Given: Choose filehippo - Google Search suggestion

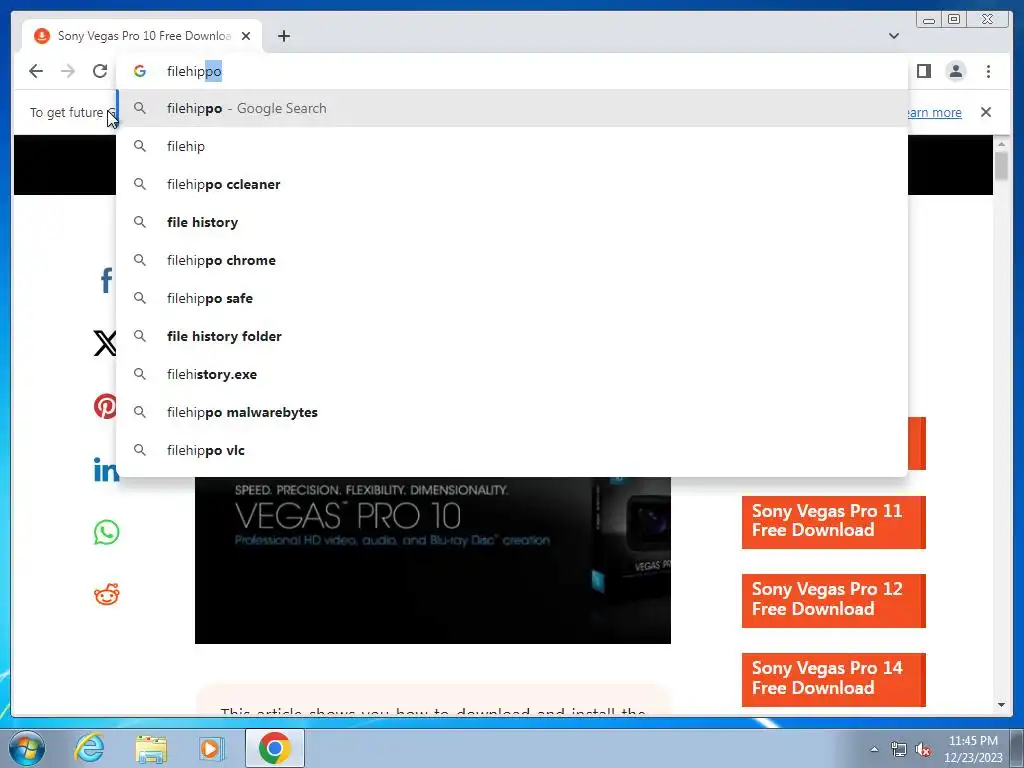Looking at the screenshot, I should tap(512, 108).
